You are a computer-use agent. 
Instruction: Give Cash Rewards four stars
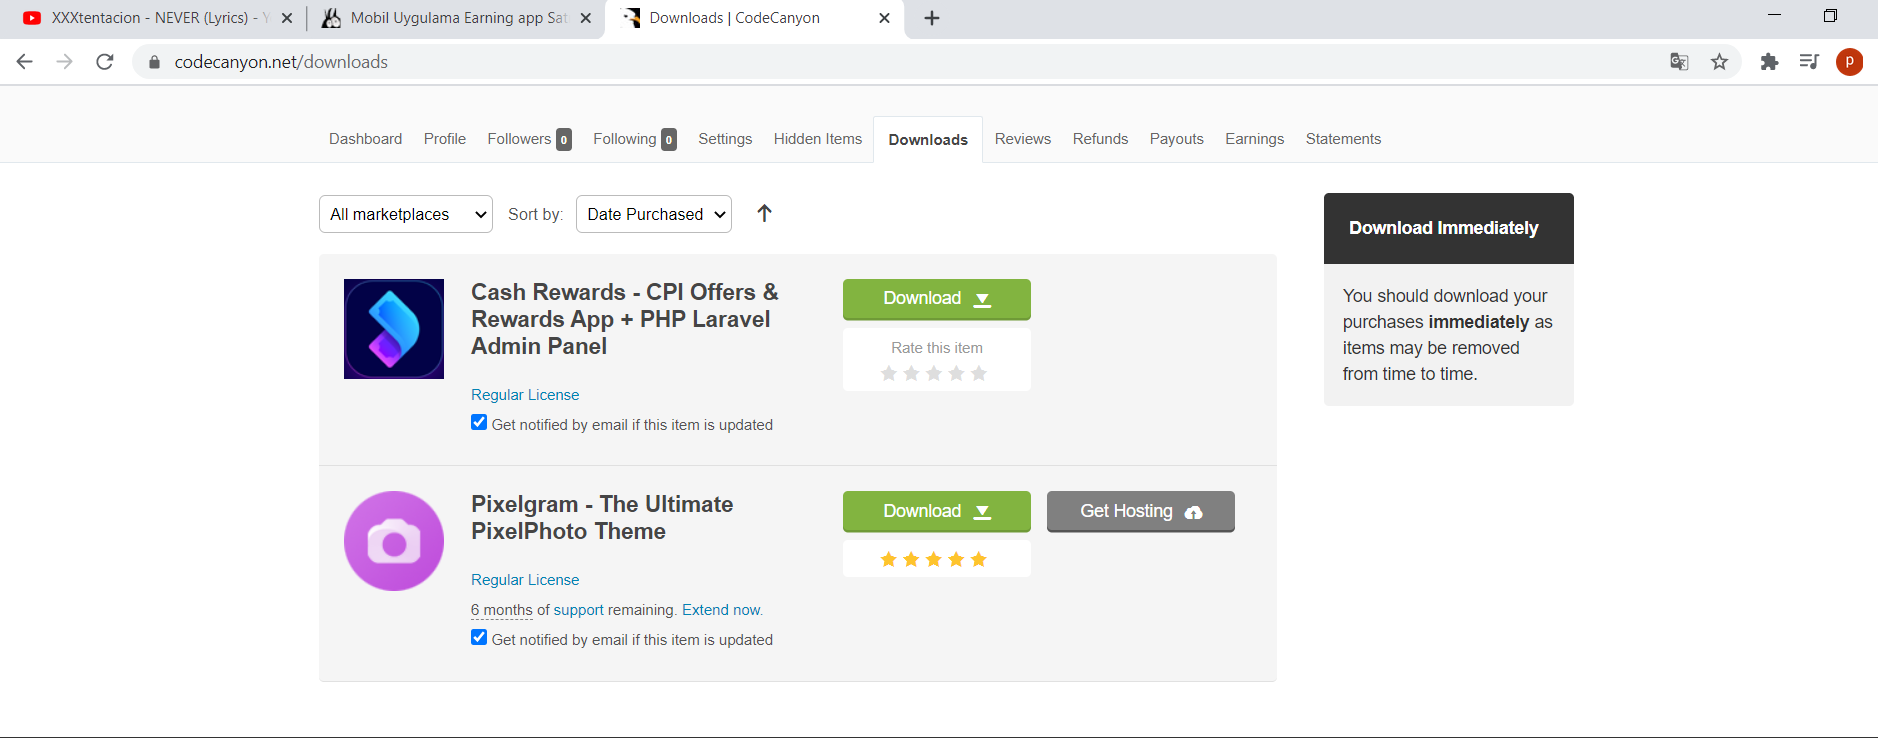[956, 373]
